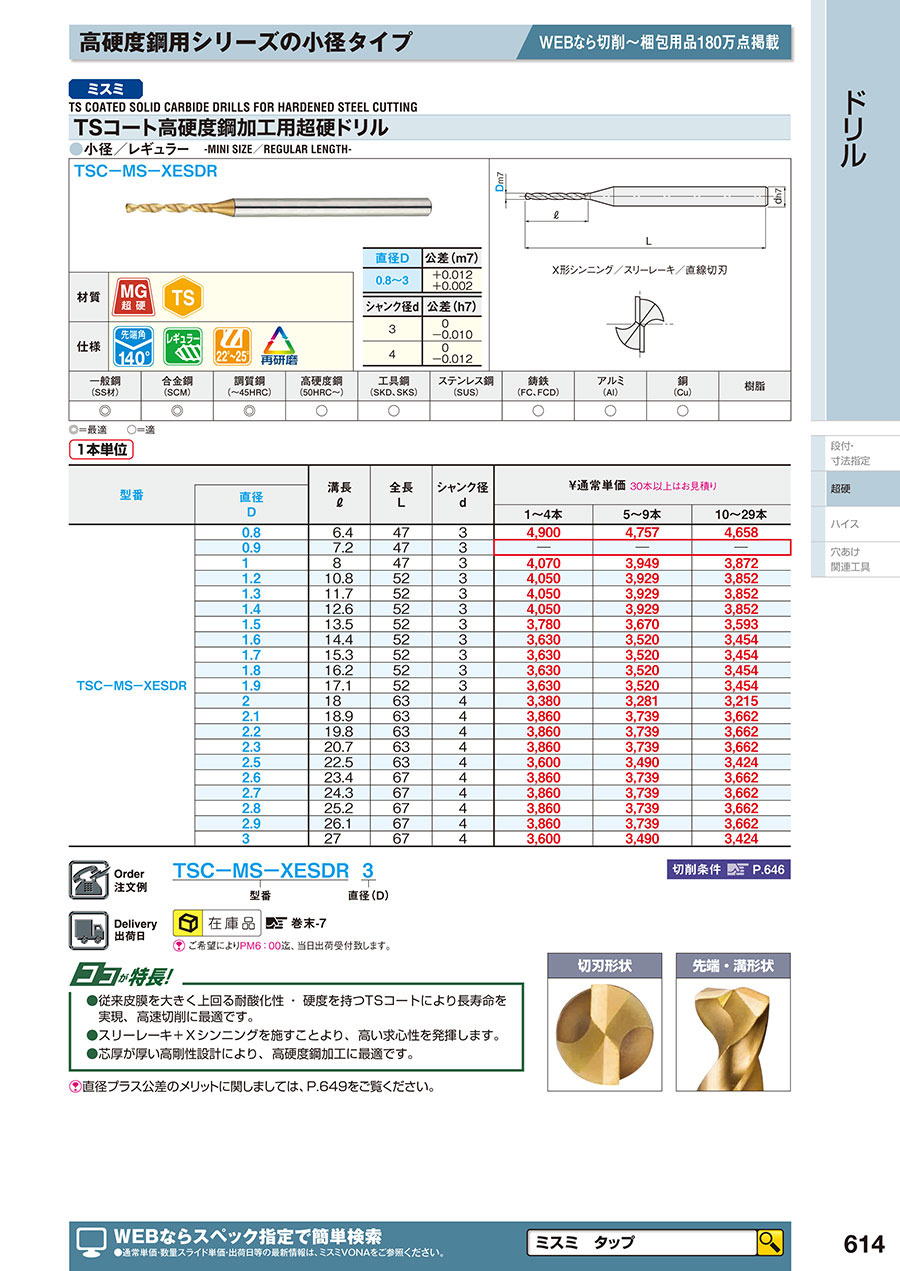Click the 在庫品 stock box badge
Viewport: 900px width, 1271px height.
(x=217, y=922)
